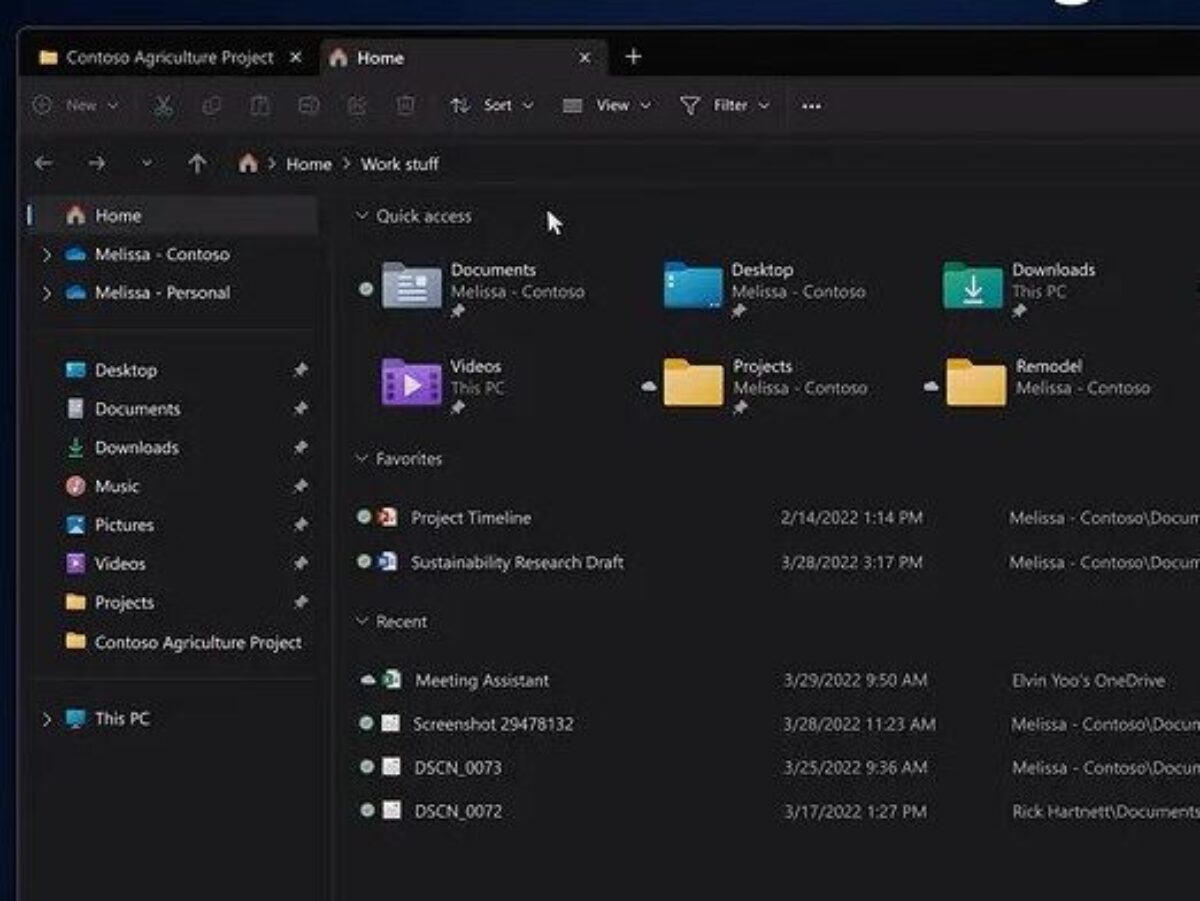Click the pin under Quick access Videos folder
Image resolution: width=1200 pixels, height=901 pixels.
point(458,408)
